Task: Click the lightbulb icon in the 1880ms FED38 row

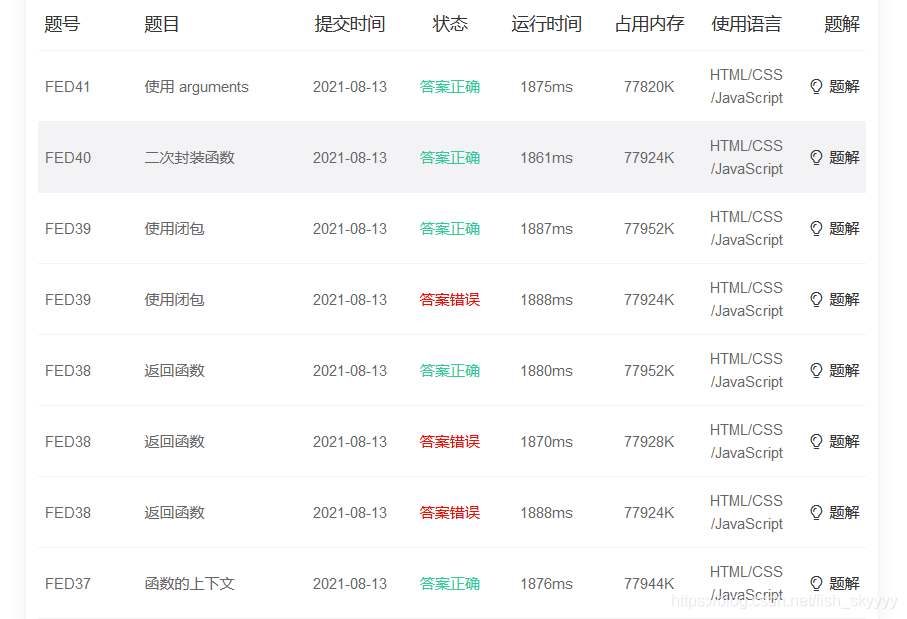Action: [x=816, y=370]
